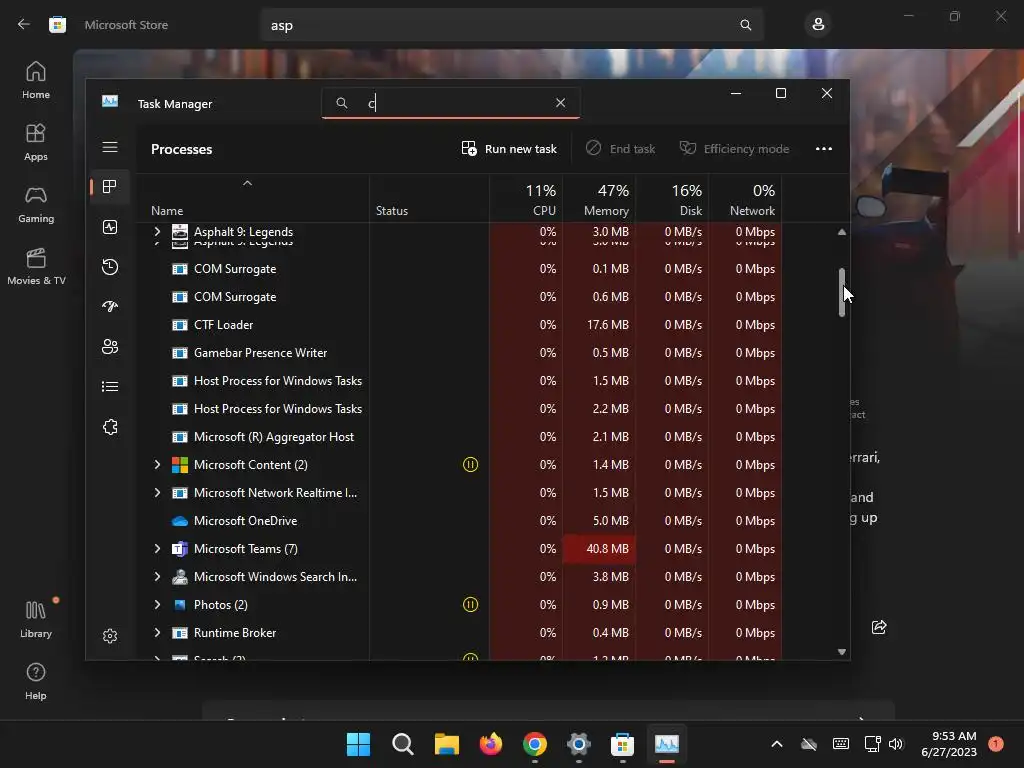Open the Users page icon in sidebar
This screenshot has width=1024, height=768.
tap(110, 347)
